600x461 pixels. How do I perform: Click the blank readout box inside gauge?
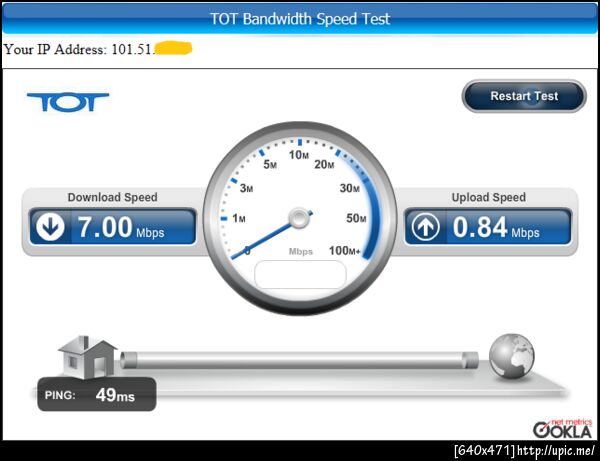click(x=300, y=275)
